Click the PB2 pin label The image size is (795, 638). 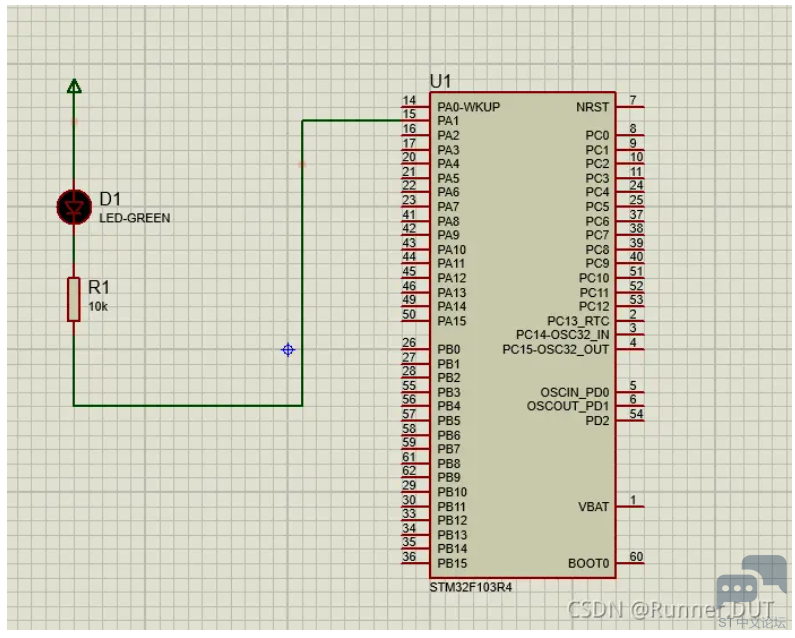pyautogui.click(x=449, y=378)
